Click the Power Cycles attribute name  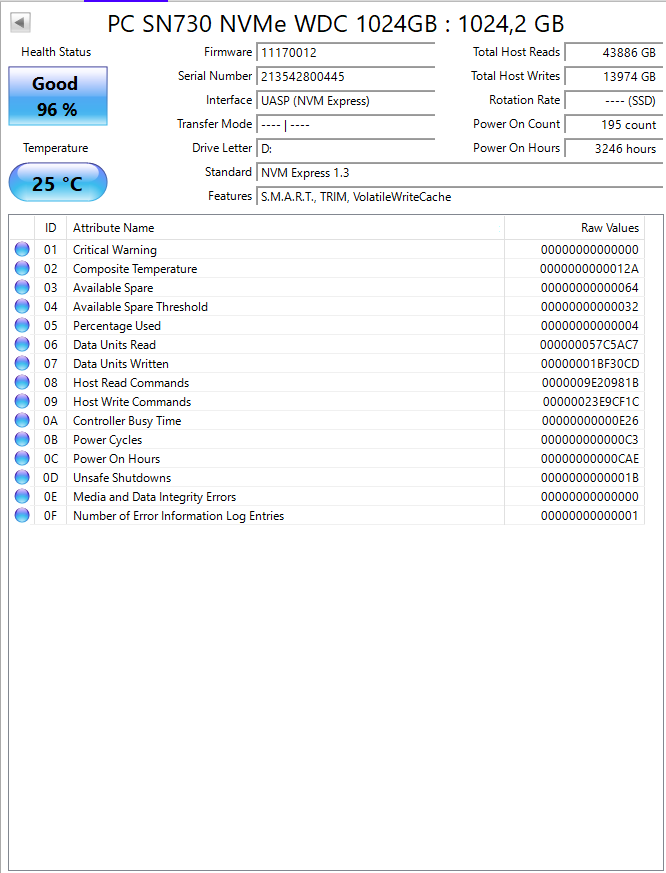107,440
